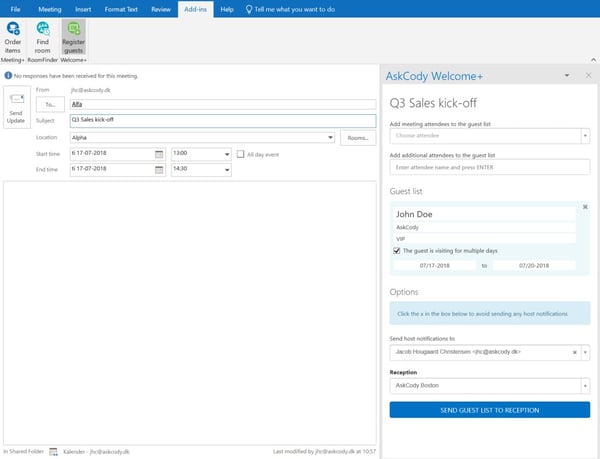
Task: Click the additional attendee name field
Action: 489,167
